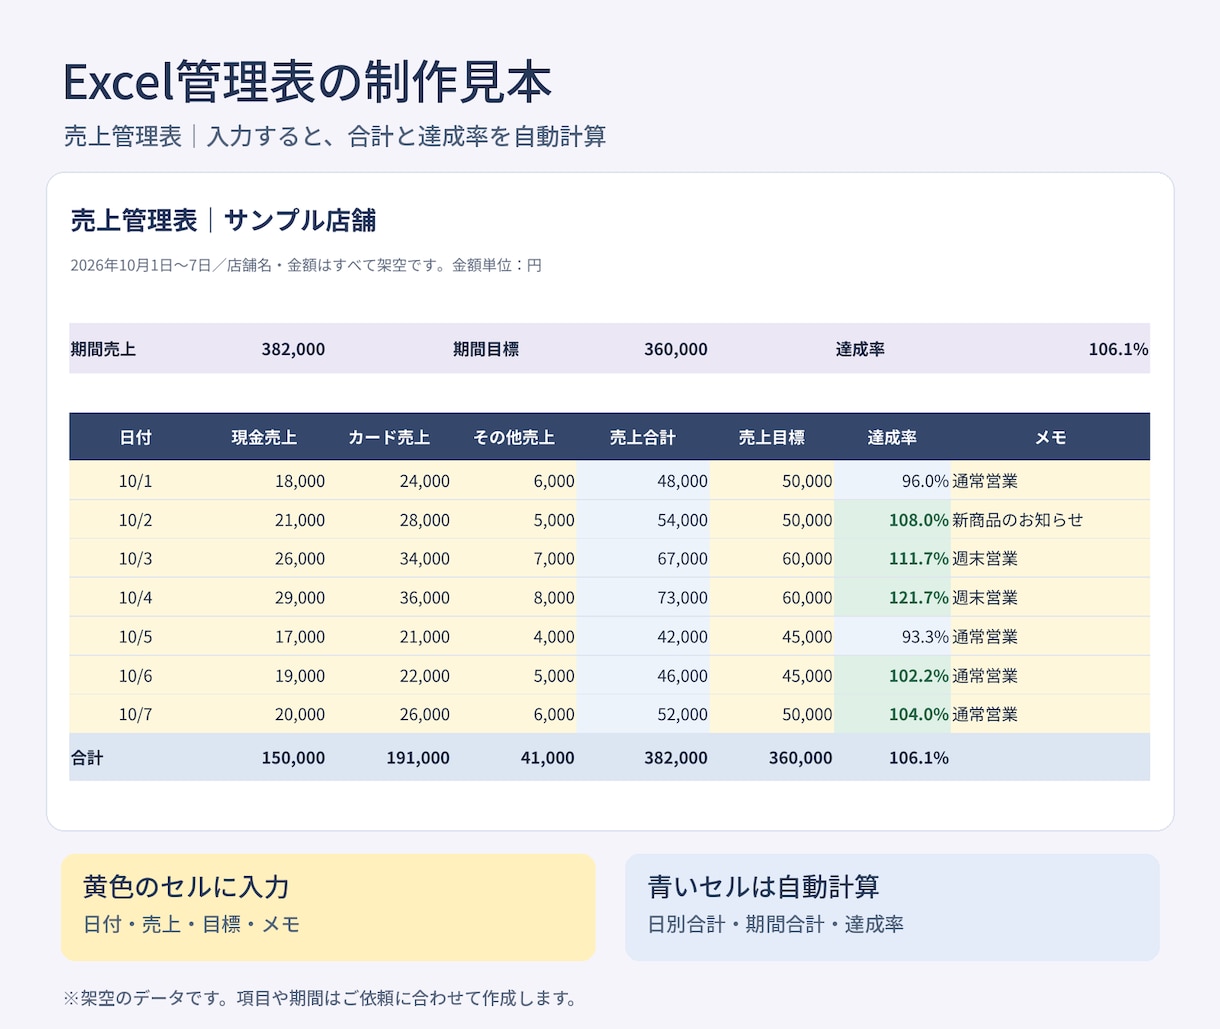
Task: Click the 108.0% achievement rate cell
Action: [892, 520]
